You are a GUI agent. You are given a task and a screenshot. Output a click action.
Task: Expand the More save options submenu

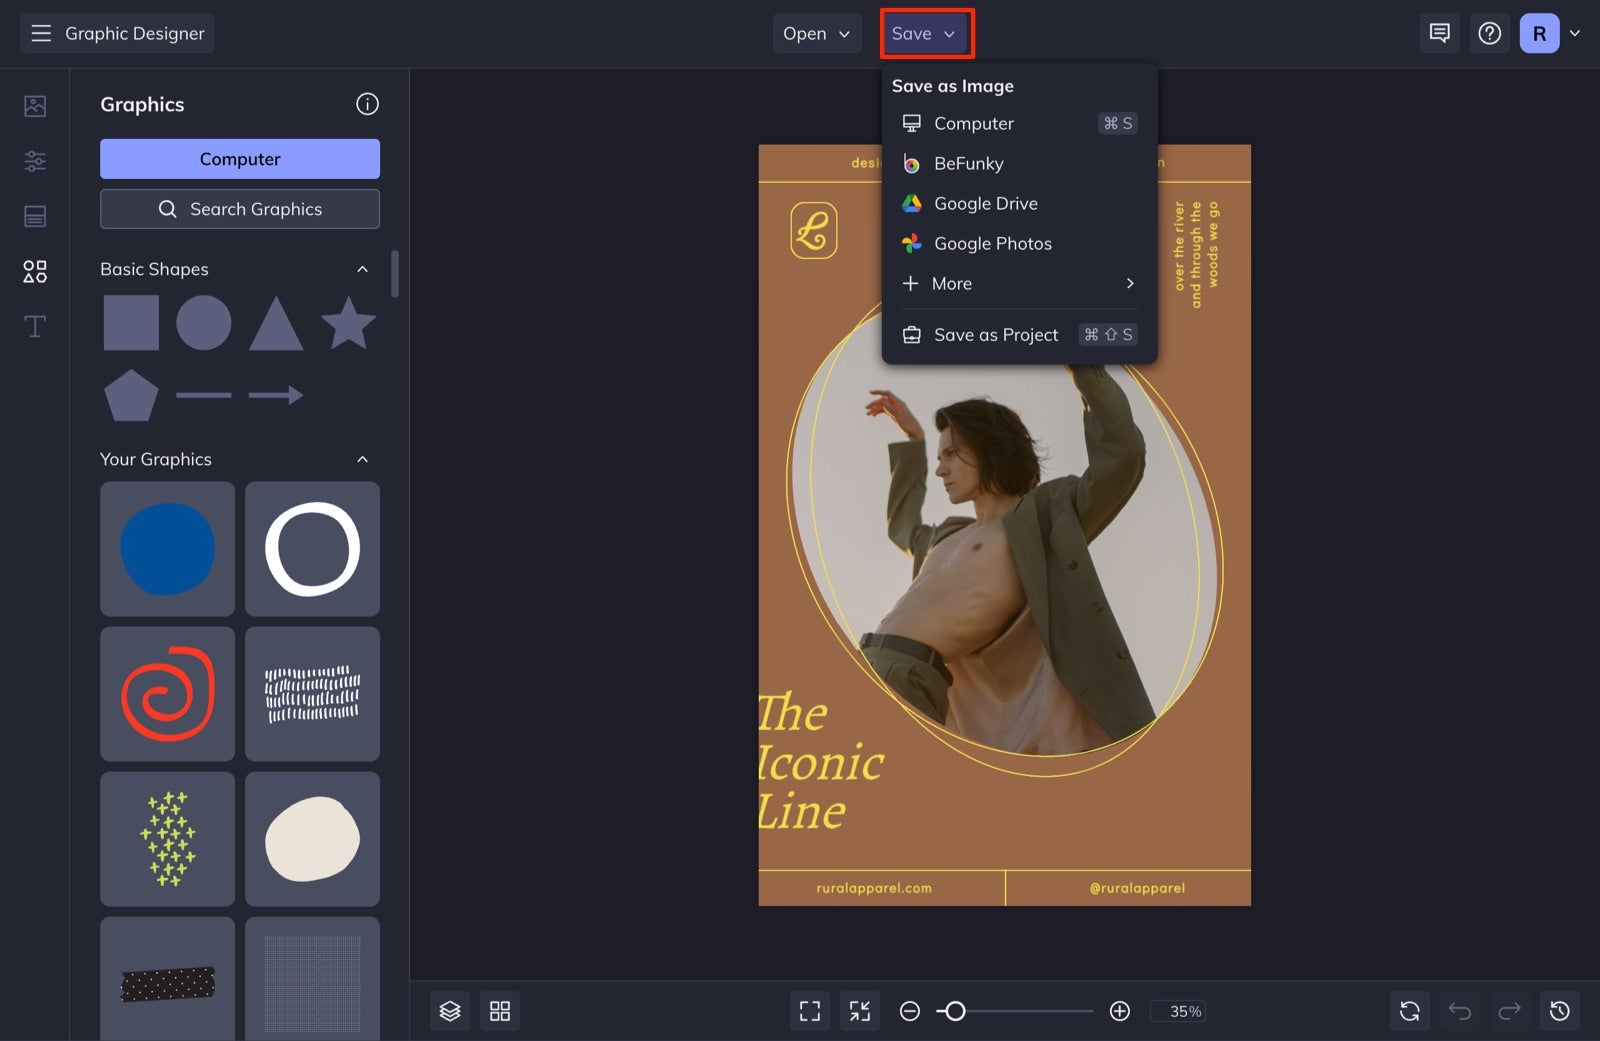[1019, 283]
